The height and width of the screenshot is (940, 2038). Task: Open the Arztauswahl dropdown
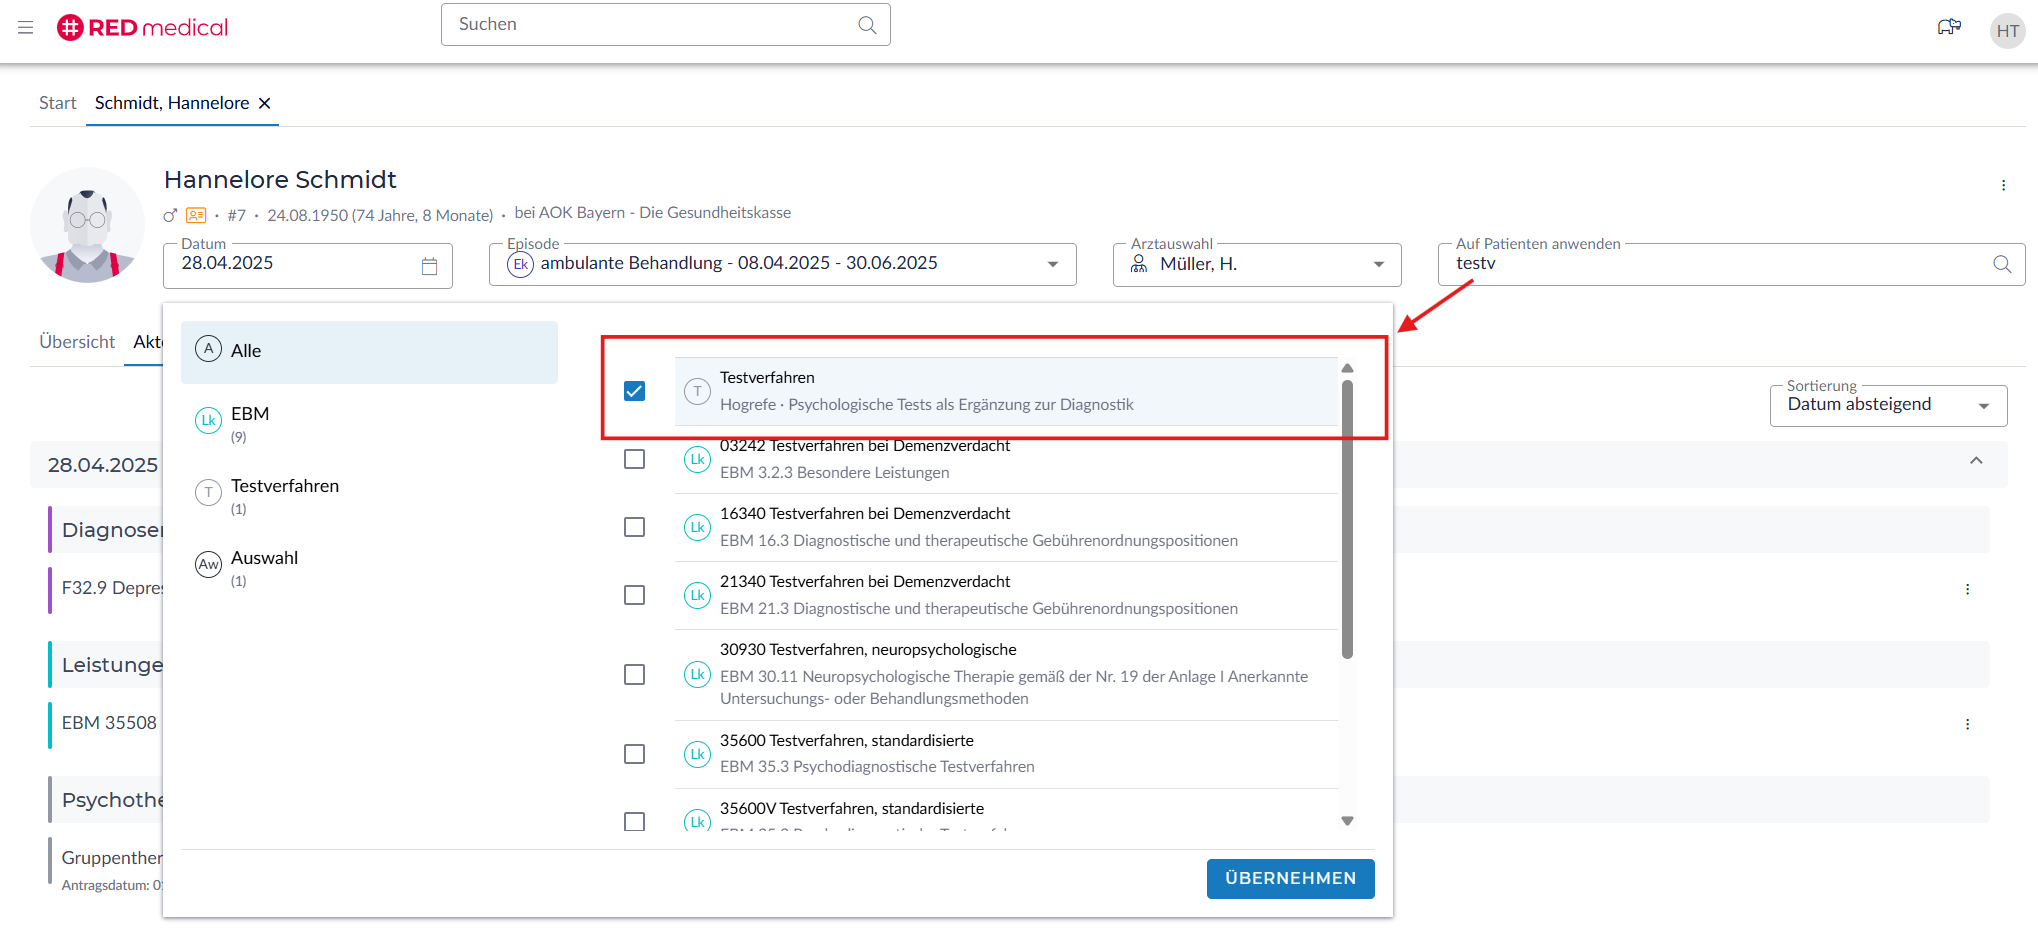click(1378, 264)
